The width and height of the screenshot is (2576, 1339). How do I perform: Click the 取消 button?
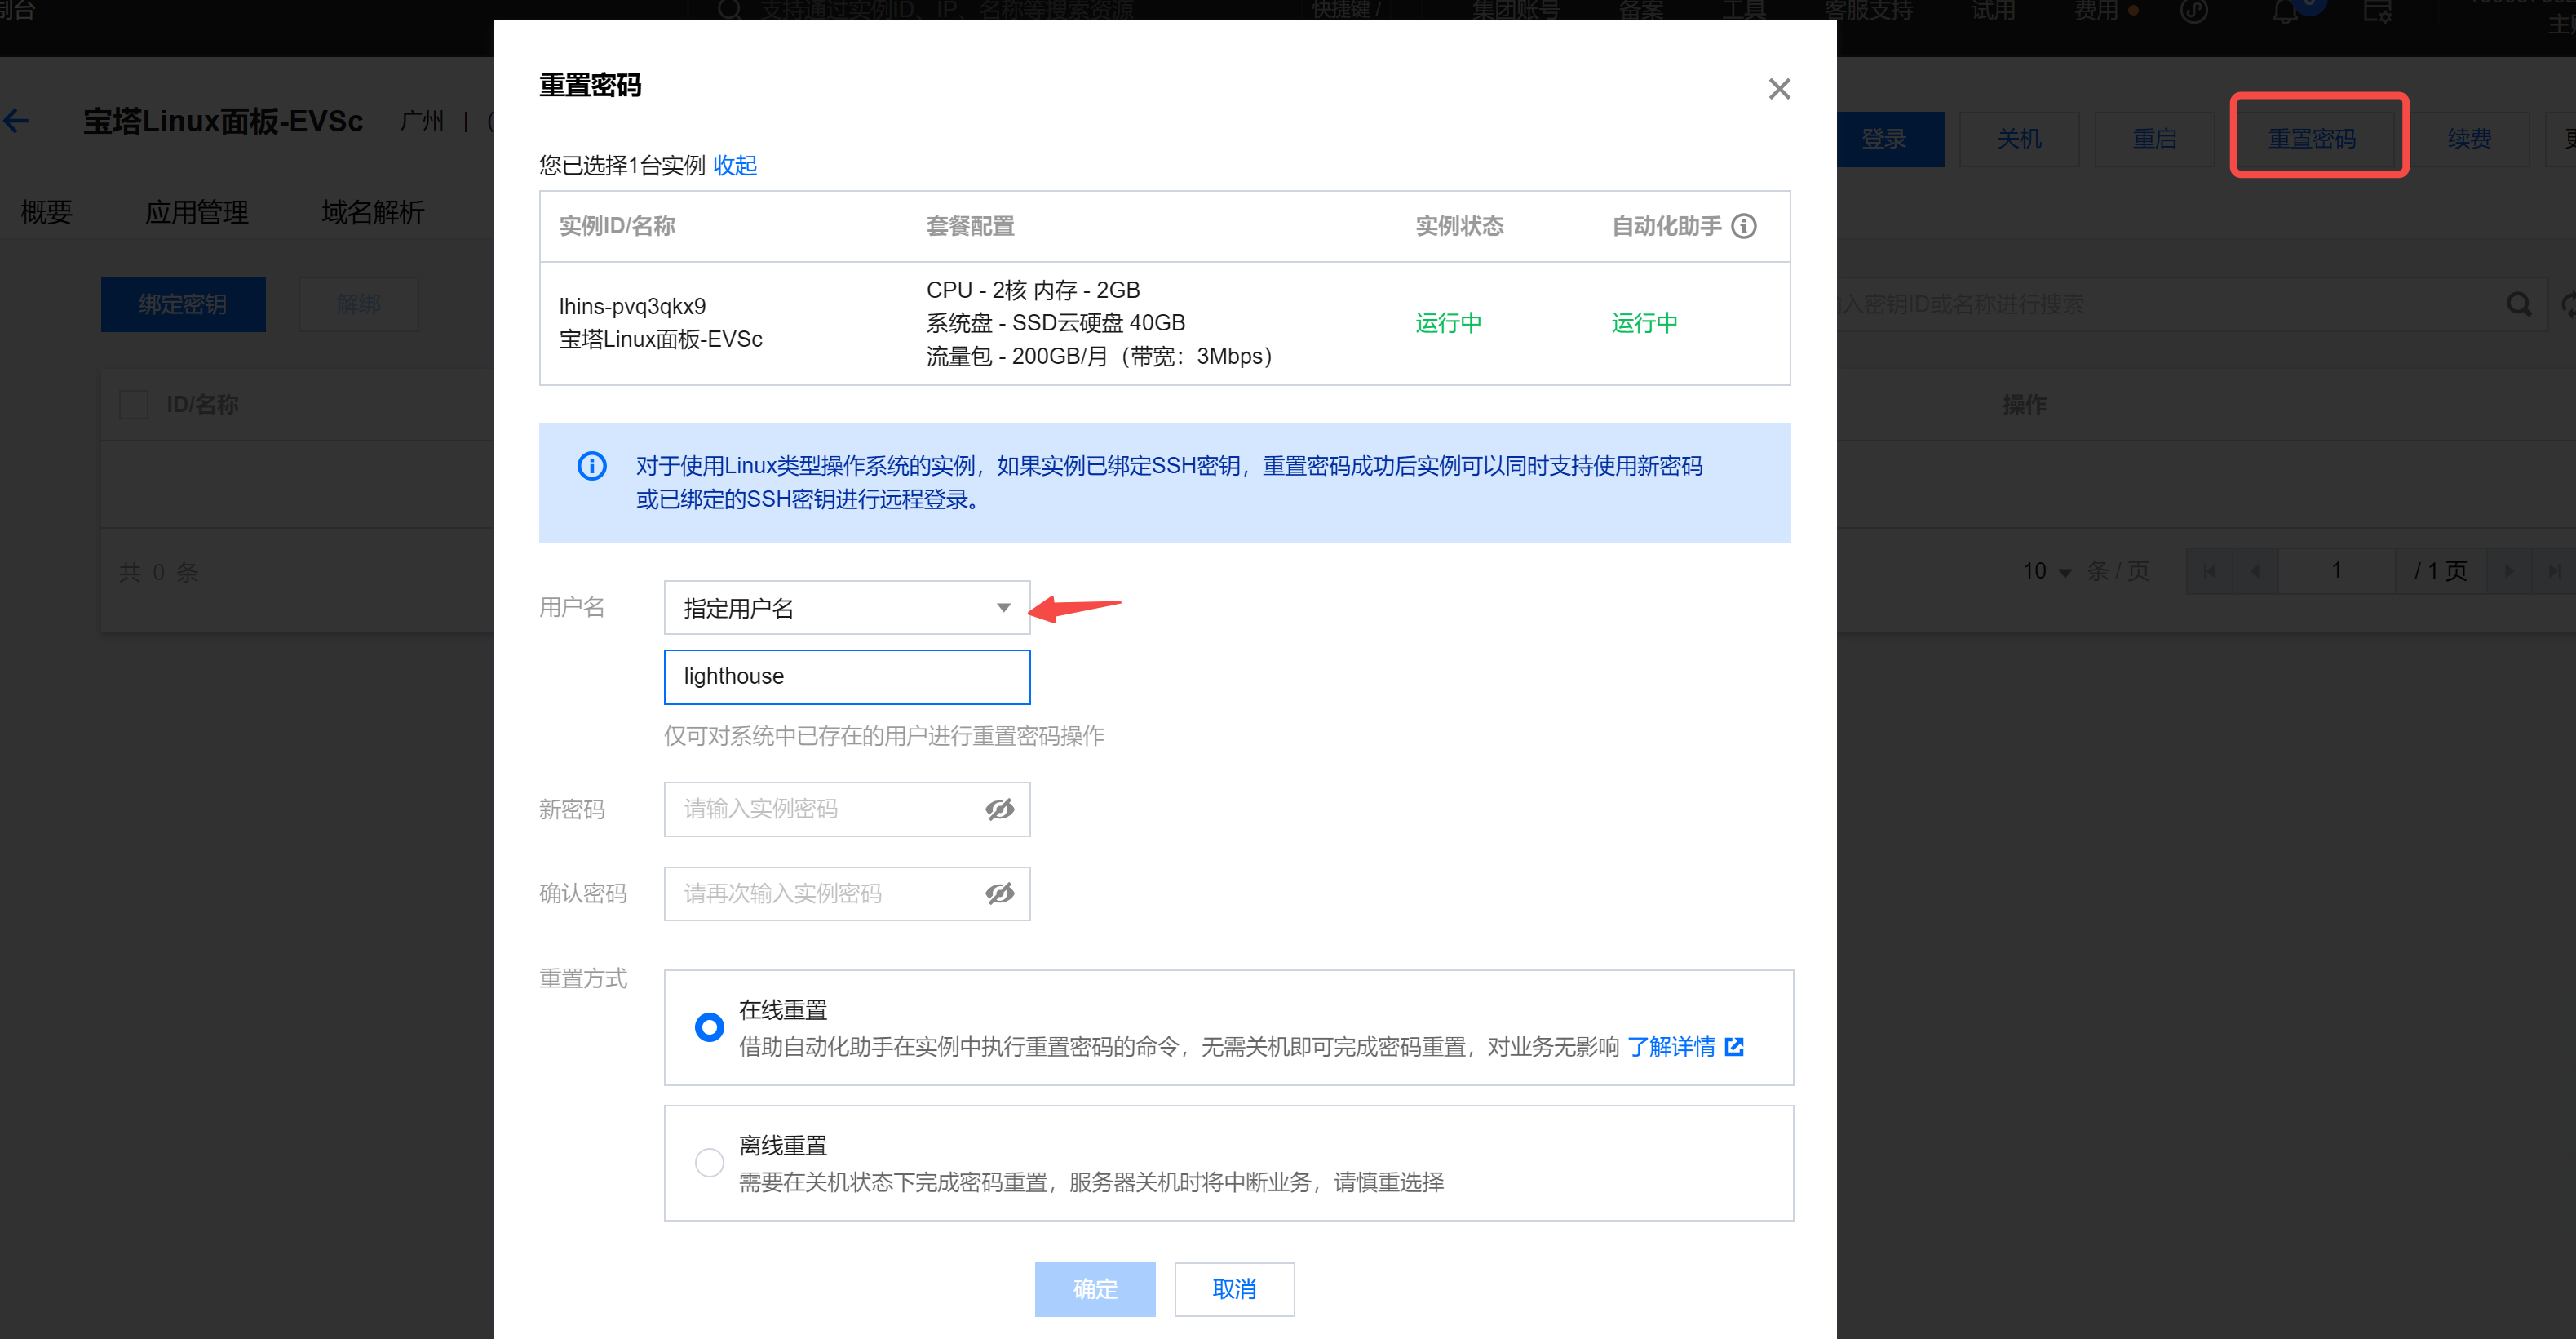coord(1233,1289)
